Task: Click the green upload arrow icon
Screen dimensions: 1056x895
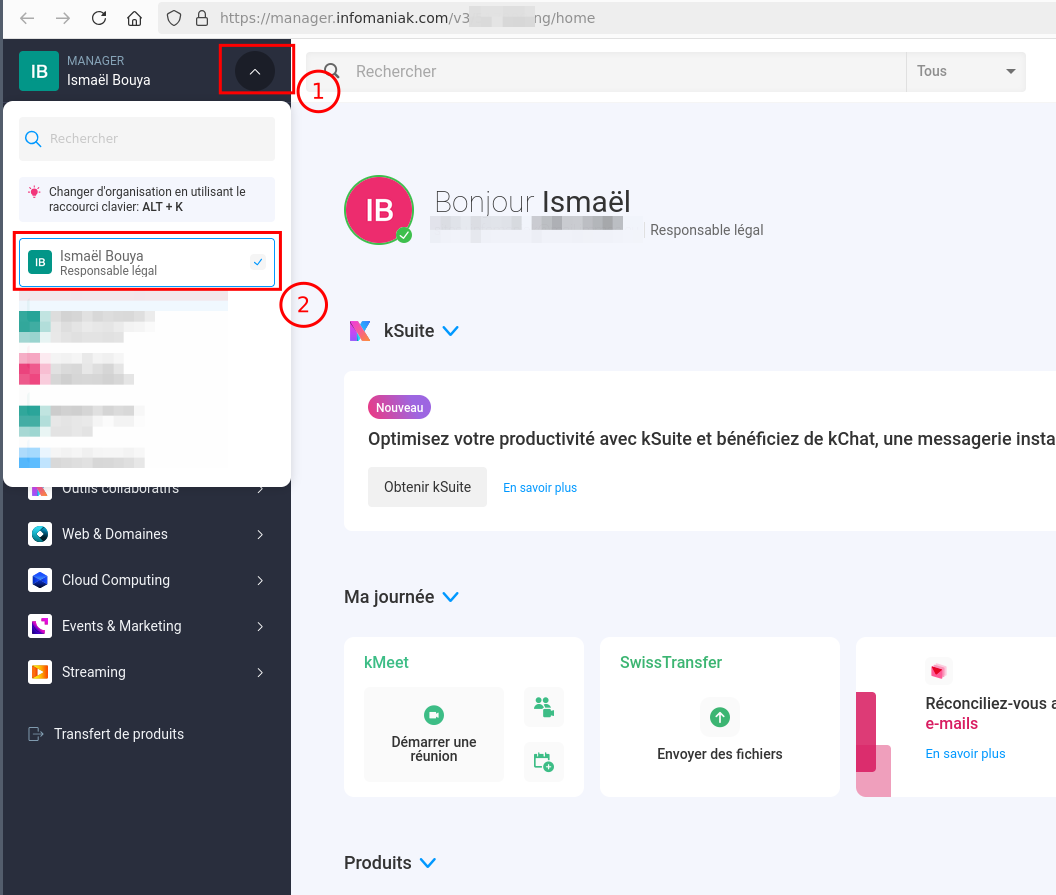Action: 720,717
